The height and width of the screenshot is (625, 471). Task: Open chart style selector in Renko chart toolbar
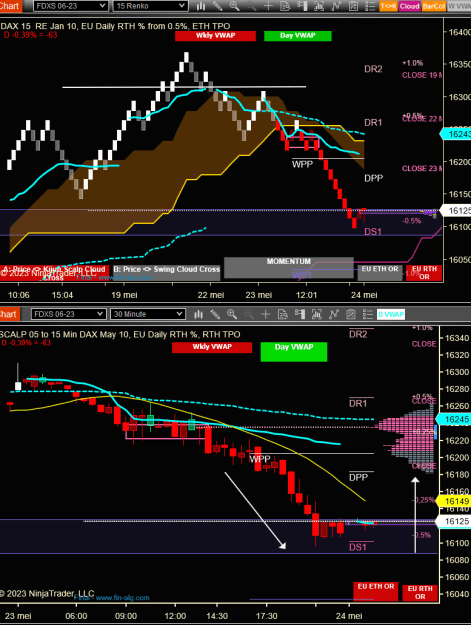[200, 6]
